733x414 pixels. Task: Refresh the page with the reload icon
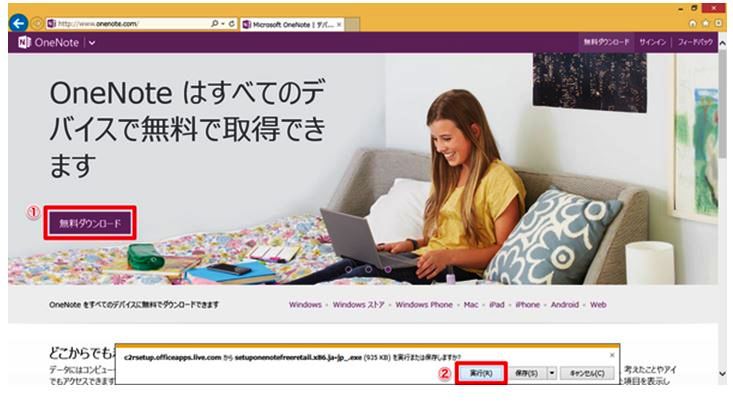tap(232, 23)
